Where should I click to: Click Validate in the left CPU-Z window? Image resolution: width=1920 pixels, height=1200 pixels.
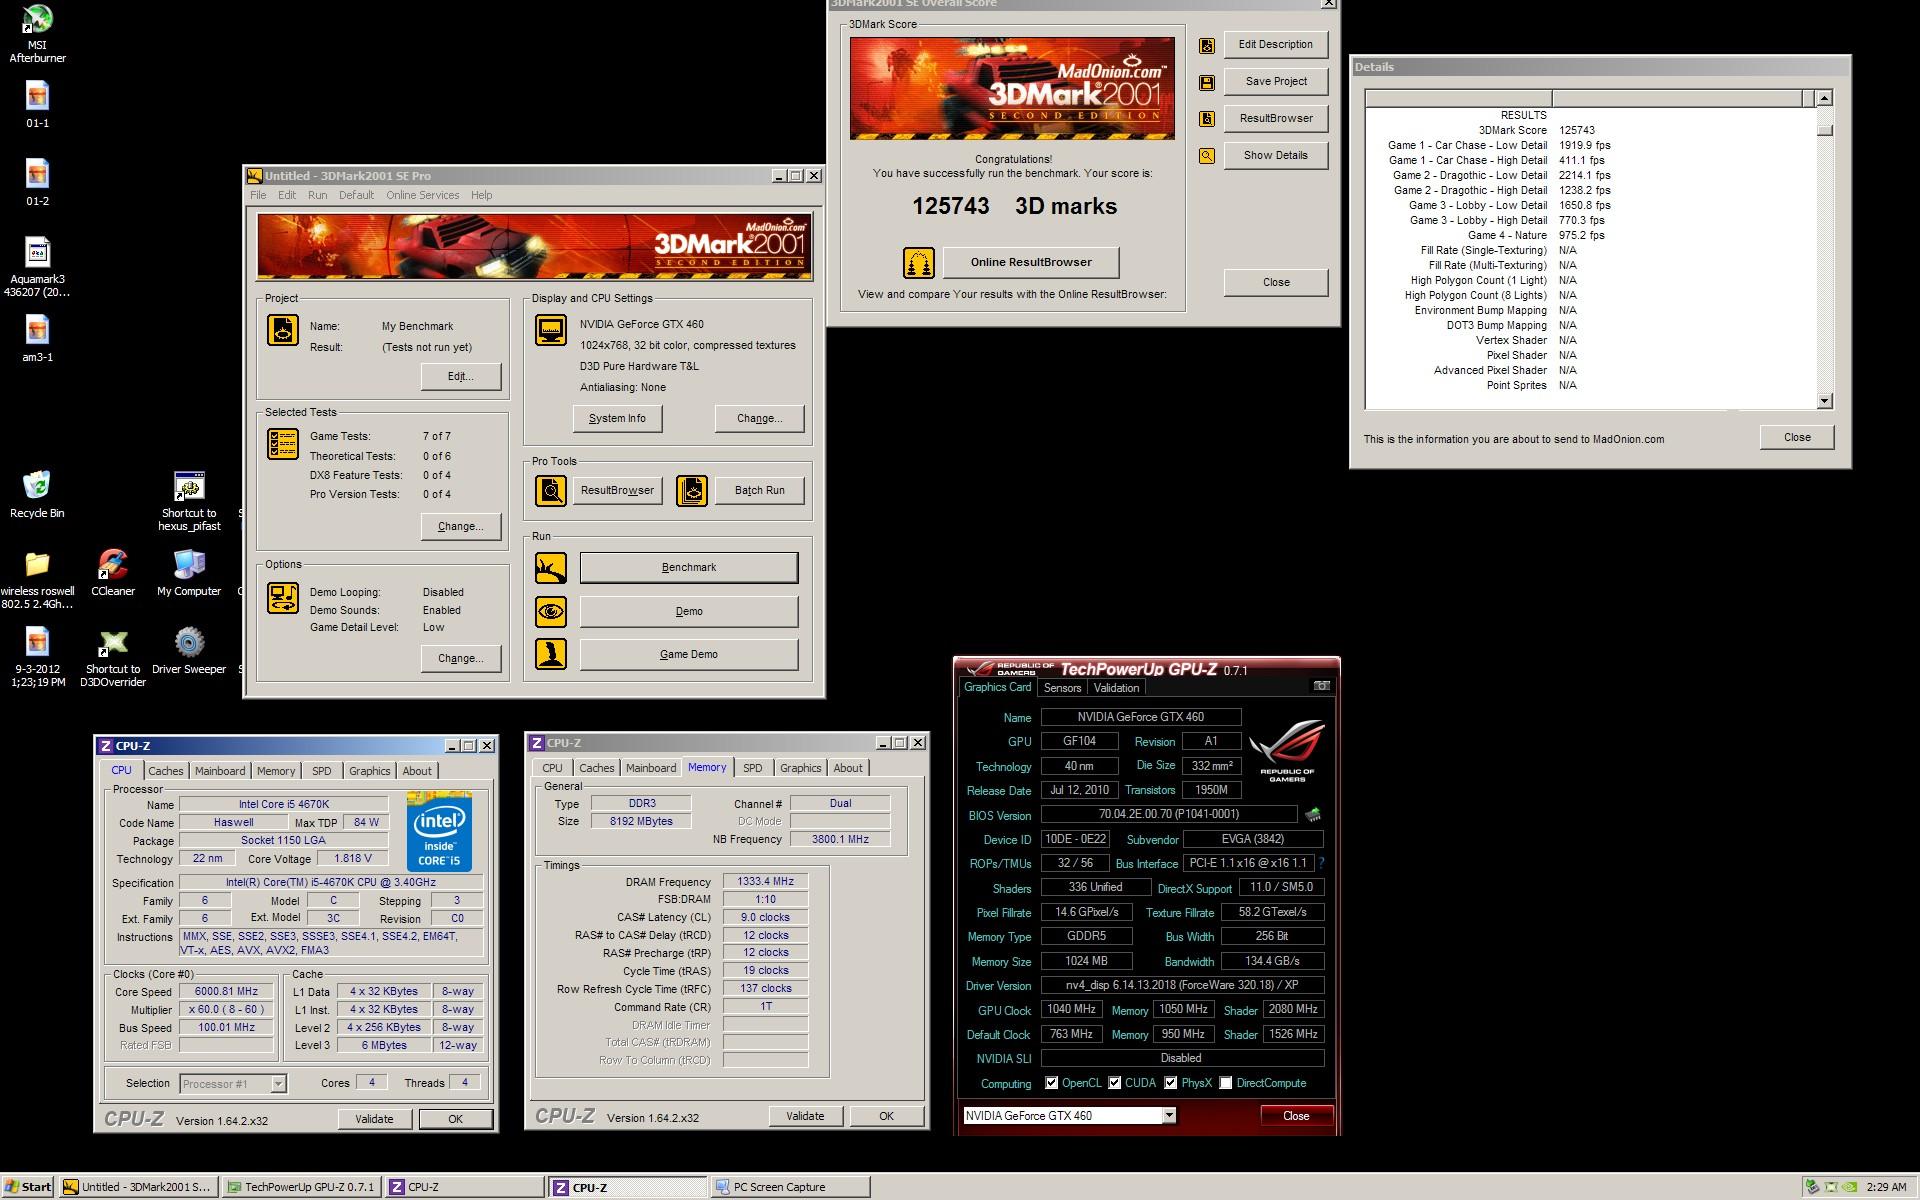coord(374,1119)
